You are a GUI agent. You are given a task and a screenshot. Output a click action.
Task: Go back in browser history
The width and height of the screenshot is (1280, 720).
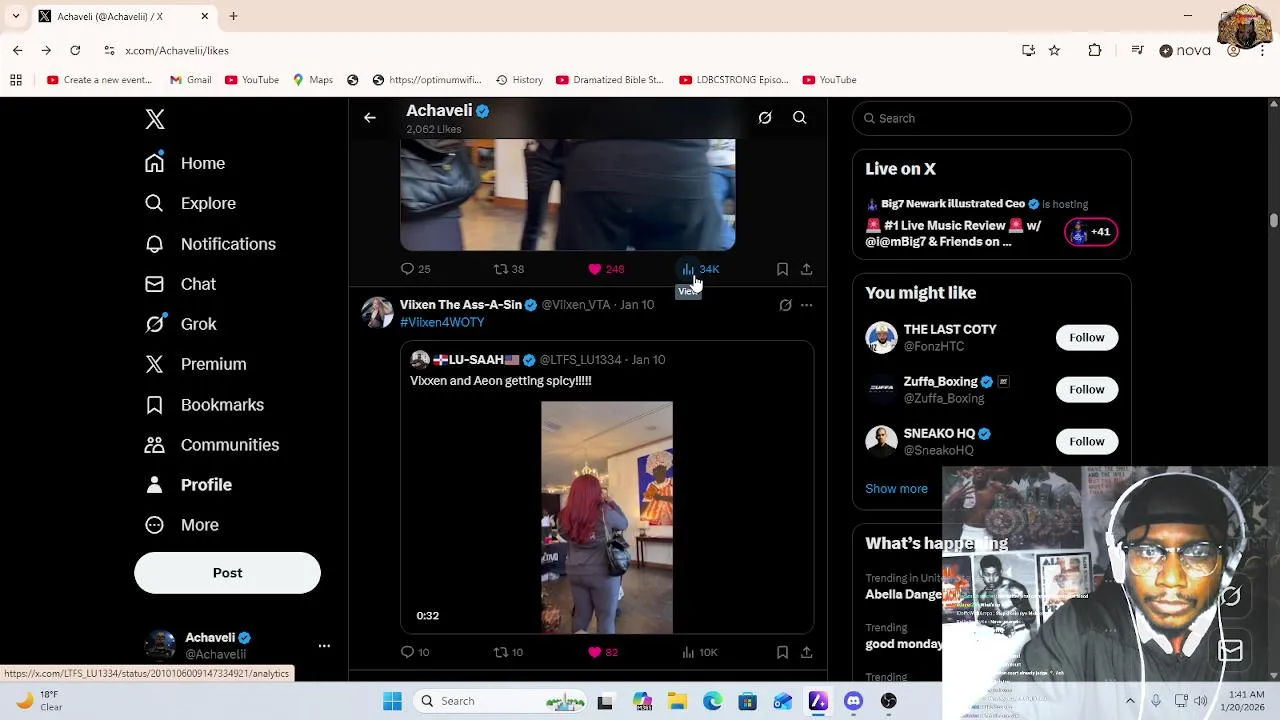pos(17,50)
